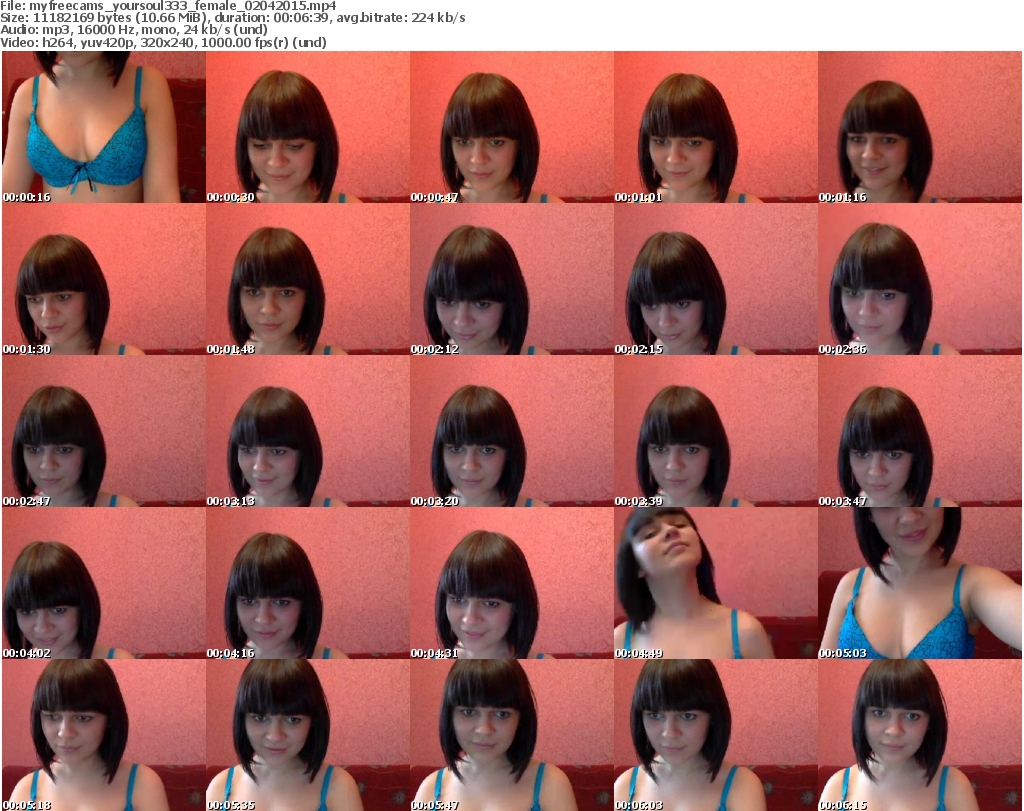Click the 00:06:03 thumbnail
This screenshot has height=811, width=1024.
click(x=716, y=735)
